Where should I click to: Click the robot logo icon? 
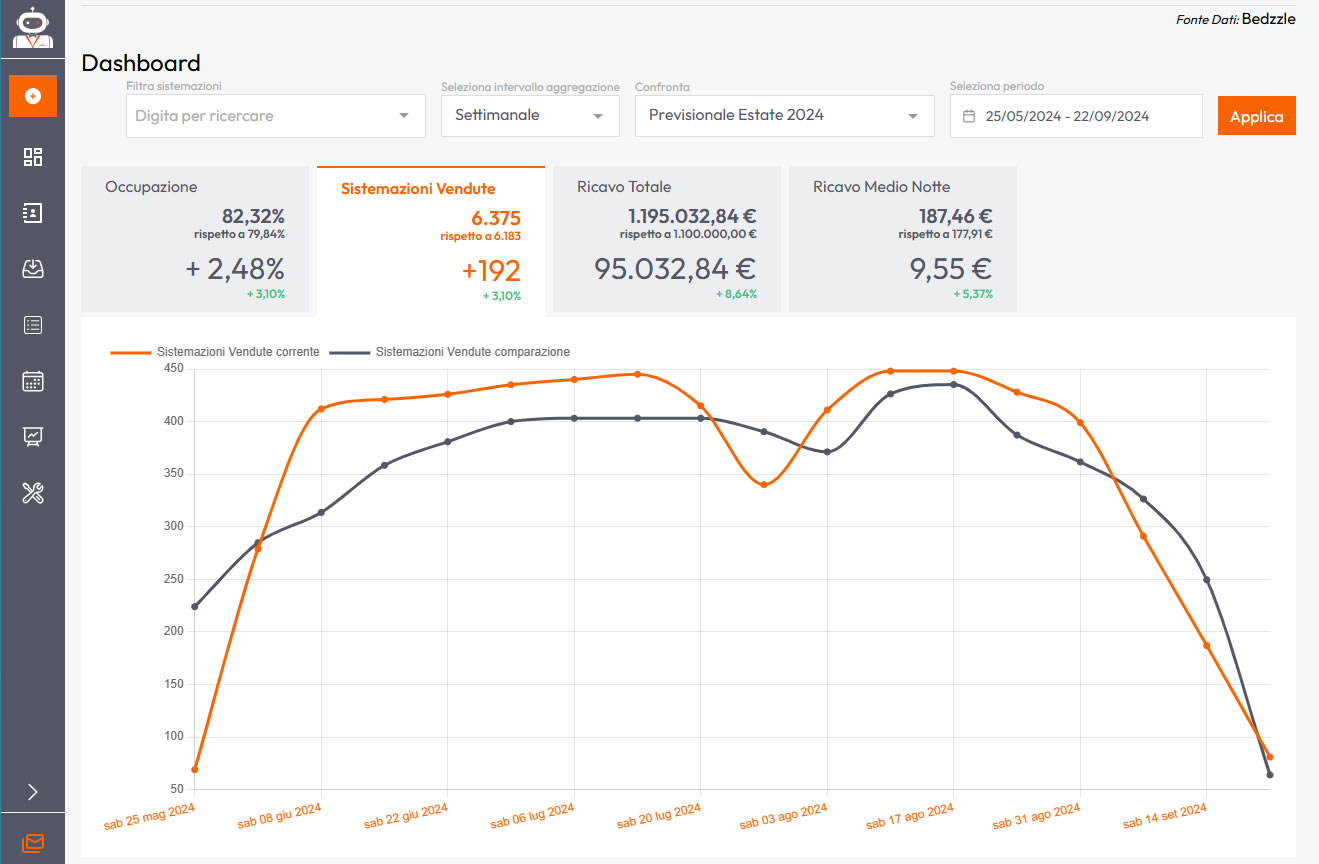click(32, 27)
